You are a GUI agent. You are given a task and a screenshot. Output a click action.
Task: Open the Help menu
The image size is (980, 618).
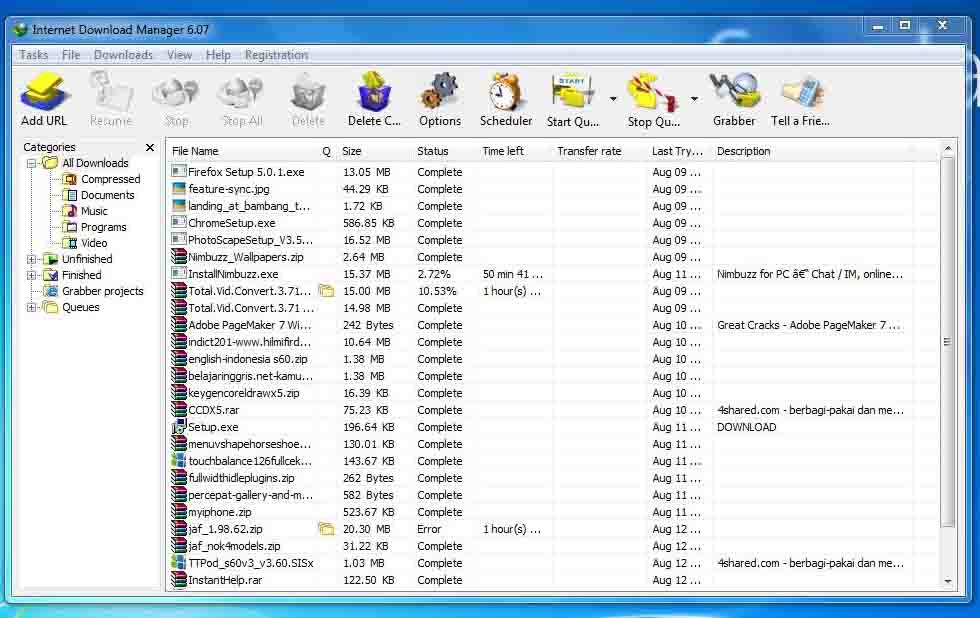(x=218, y=55)
